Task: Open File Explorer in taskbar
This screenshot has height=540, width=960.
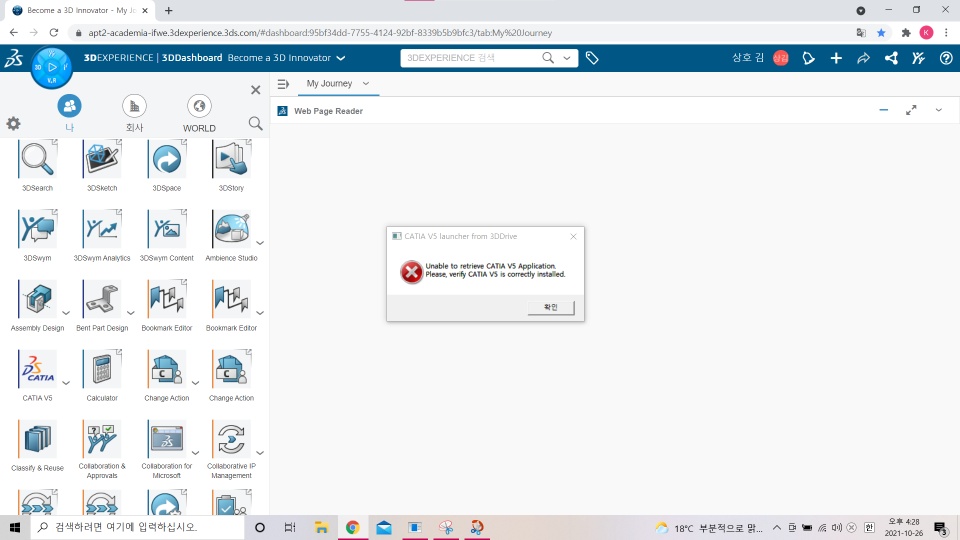Action: (321, 527)
